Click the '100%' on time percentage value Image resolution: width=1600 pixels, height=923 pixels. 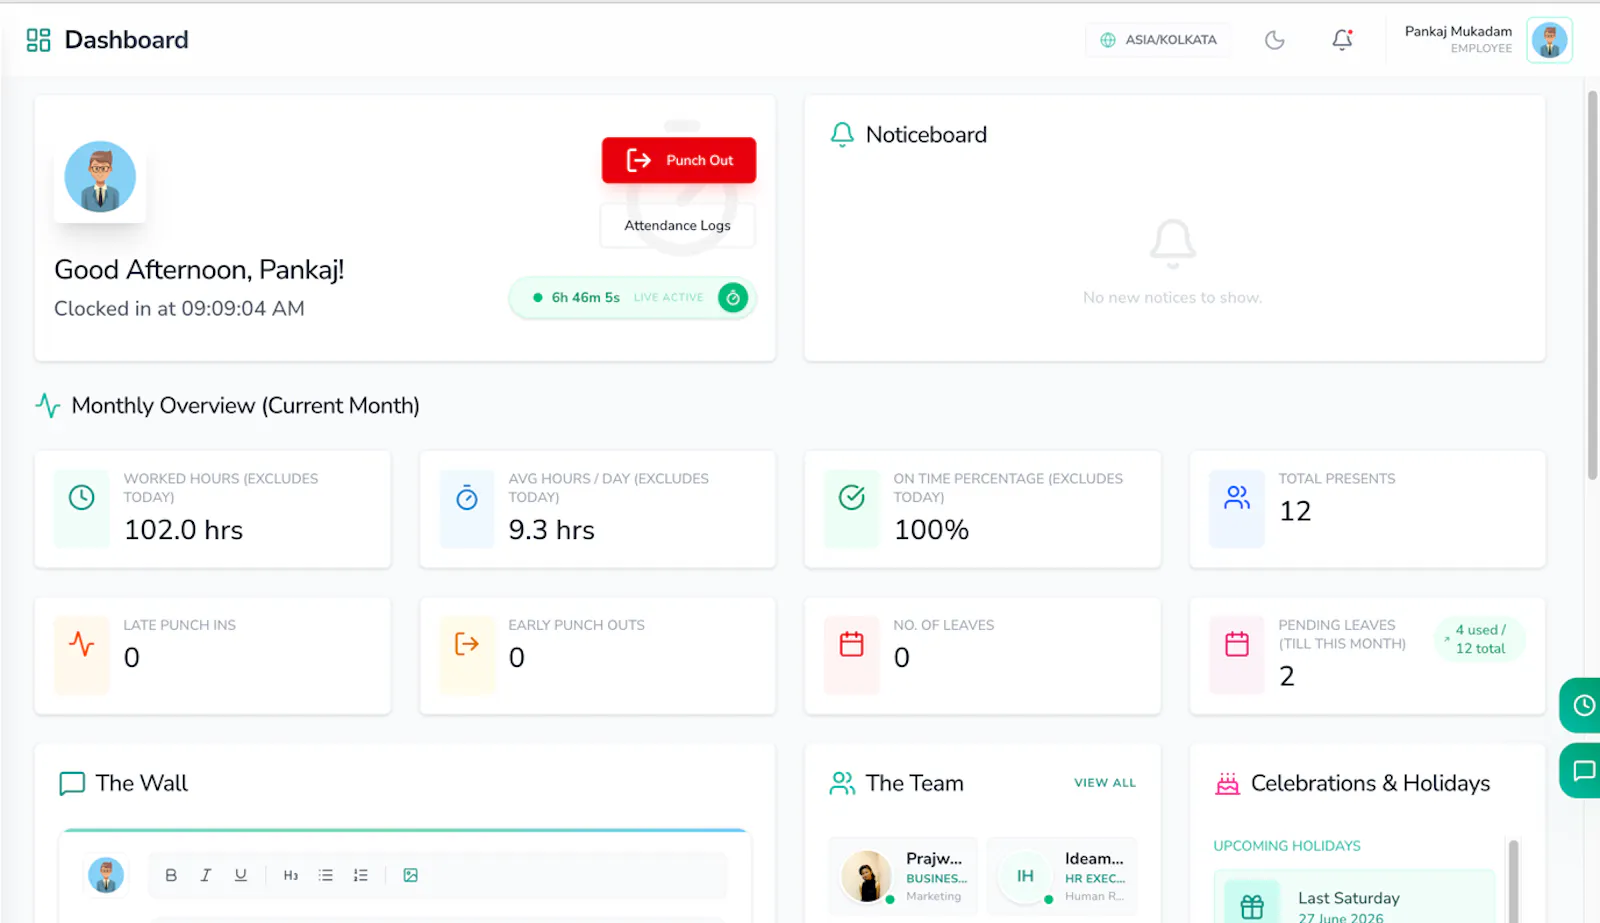(931, 530)
